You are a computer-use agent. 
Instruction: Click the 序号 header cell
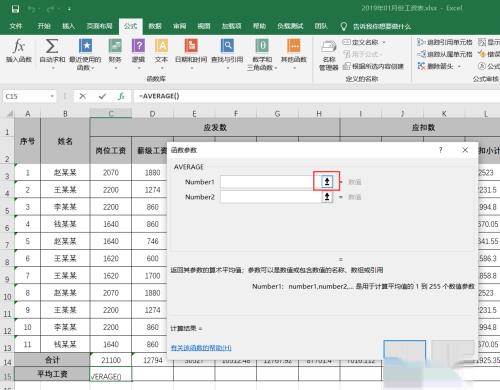tap(27, 141)
